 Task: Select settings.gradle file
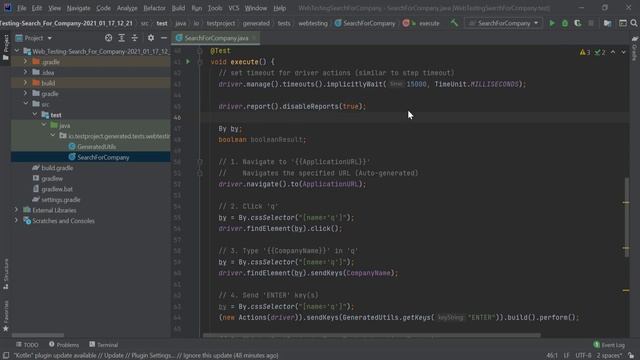pos(60,200)
